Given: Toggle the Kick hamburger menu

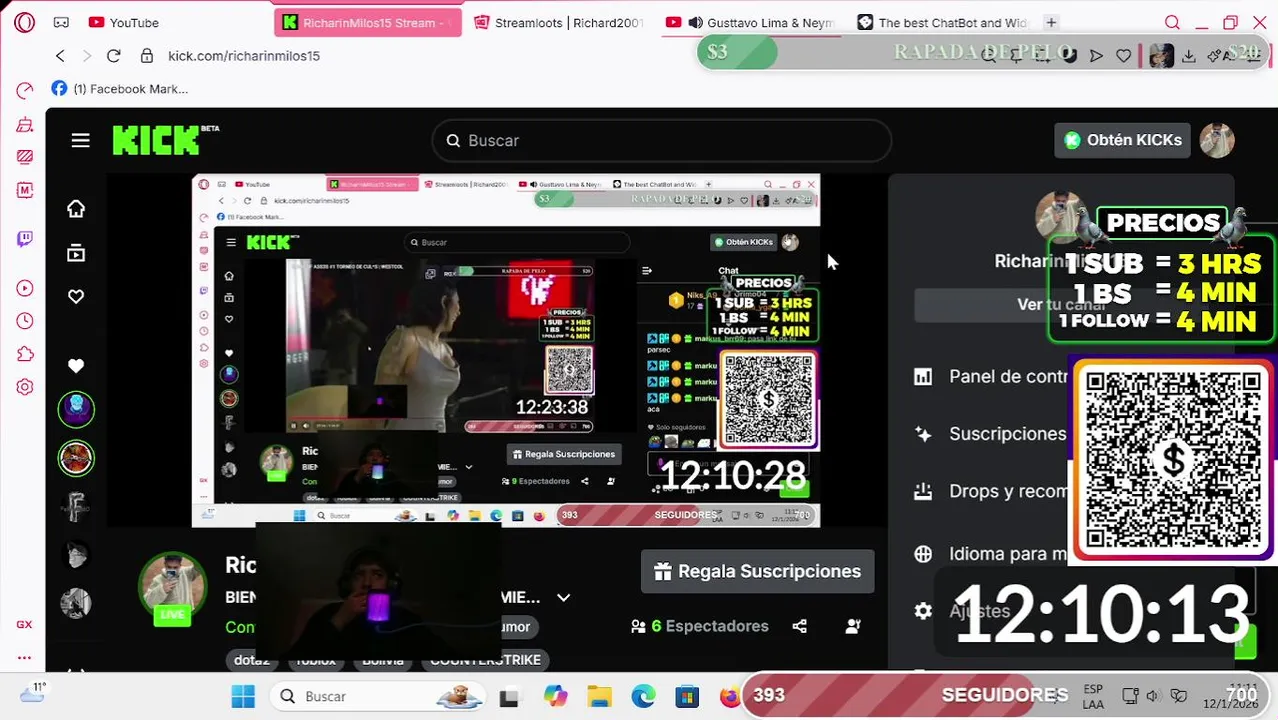Looking at the screenshot, I should click(81, 141).
